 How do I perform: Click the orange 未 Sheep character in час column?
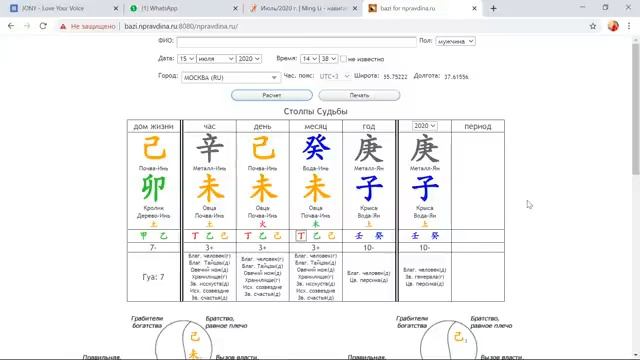pos(210,188)
